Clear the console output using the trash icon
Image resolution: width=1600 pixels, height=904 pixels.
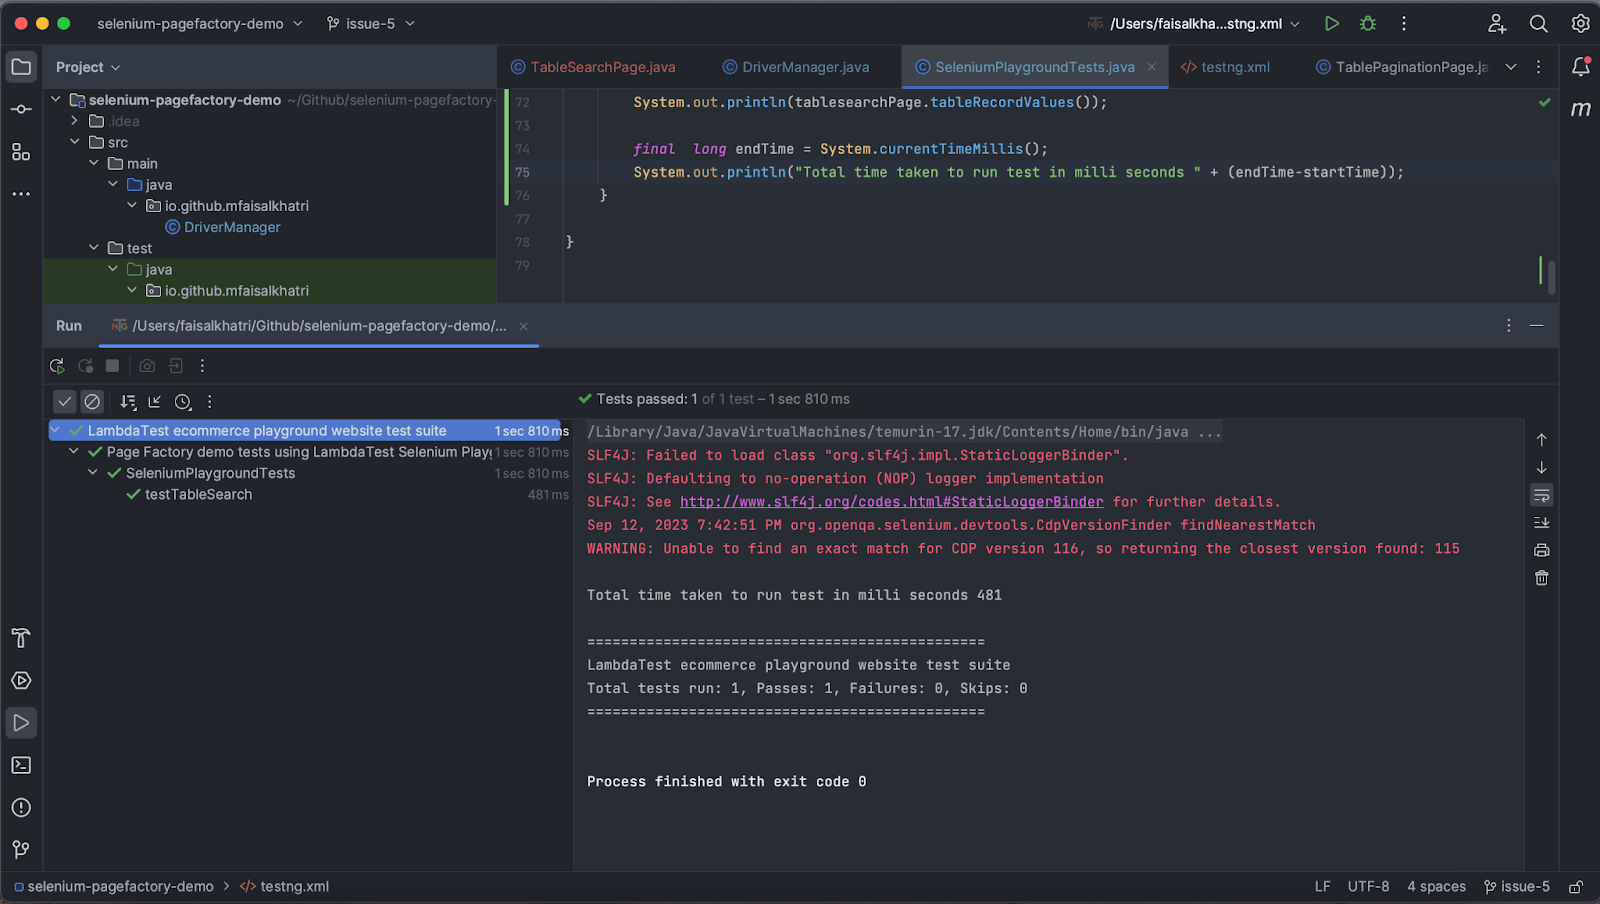tap(1541, 577)
